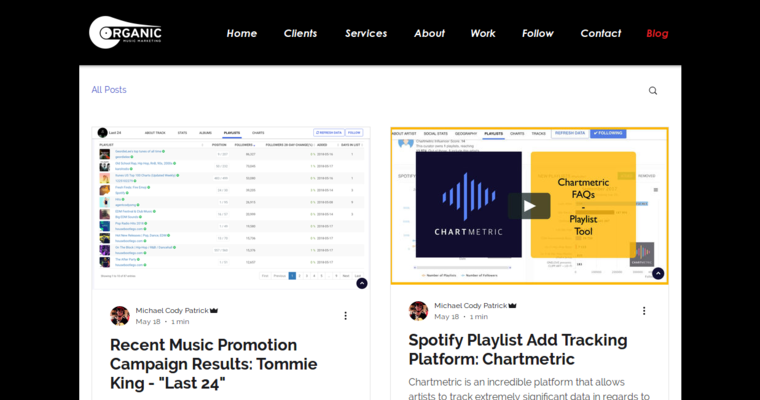760x400 pixels.
Task: Select the Blog navigation item
Action: pos(657,33)
